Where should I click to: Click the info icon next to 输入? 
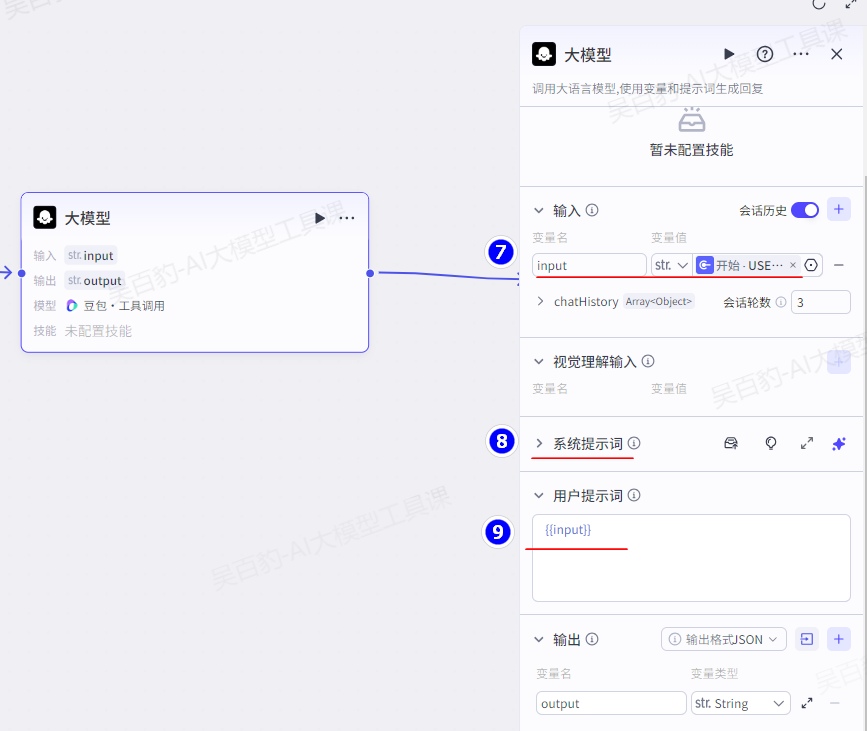coord(592,210)
